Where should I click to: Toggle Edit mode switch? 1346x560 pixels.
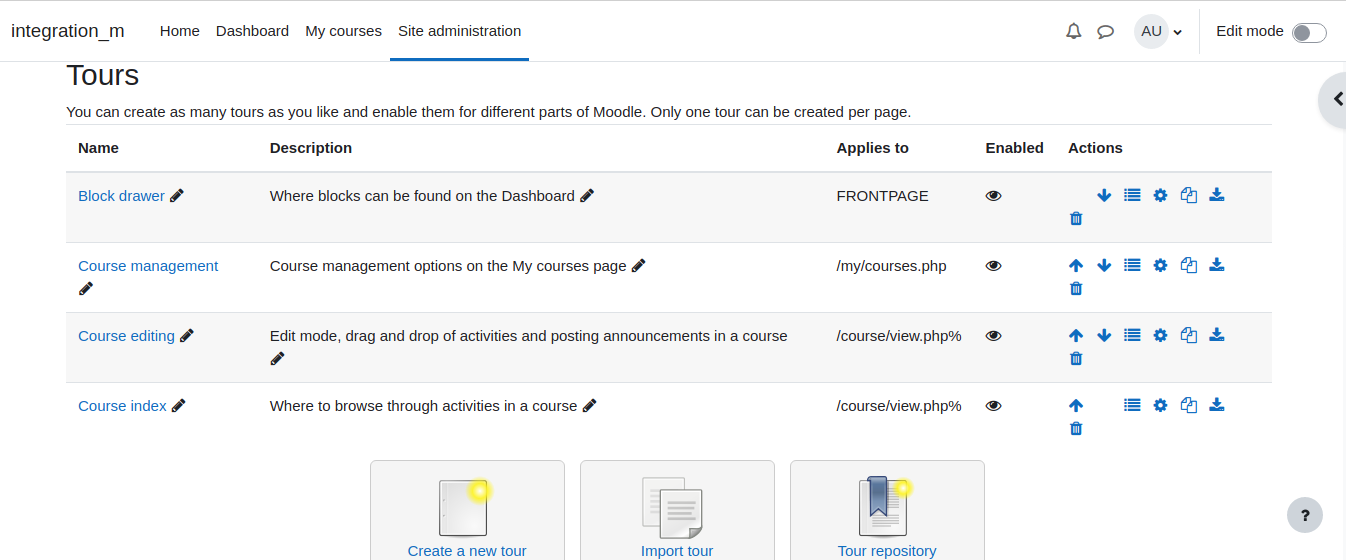pyautogui.click(x=1309, y=32)
